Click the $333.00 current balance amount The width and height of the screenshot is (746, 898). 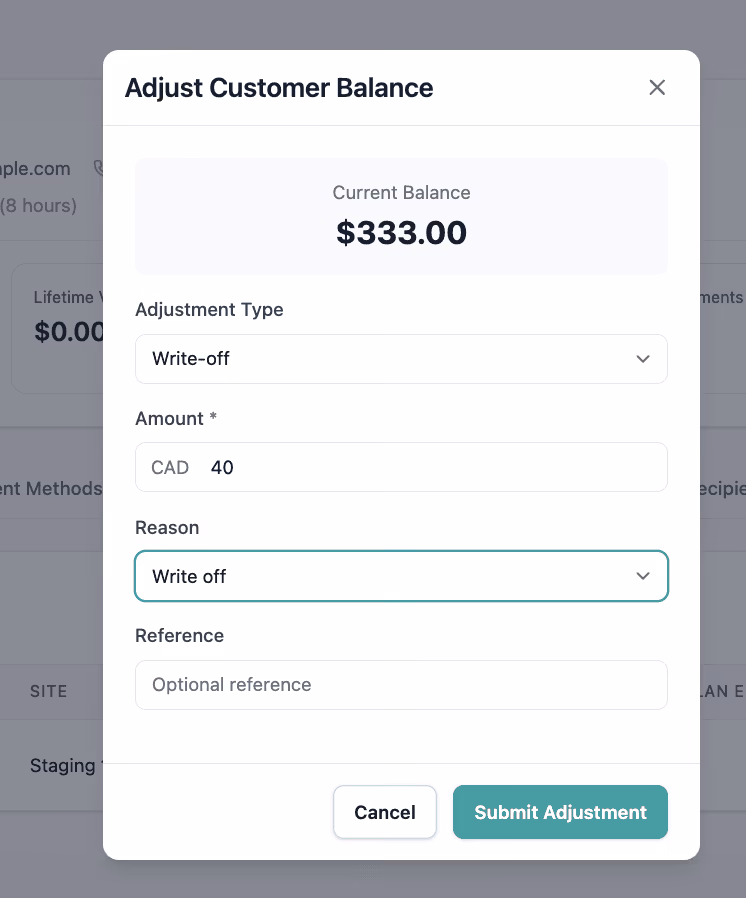pos(401,233)
